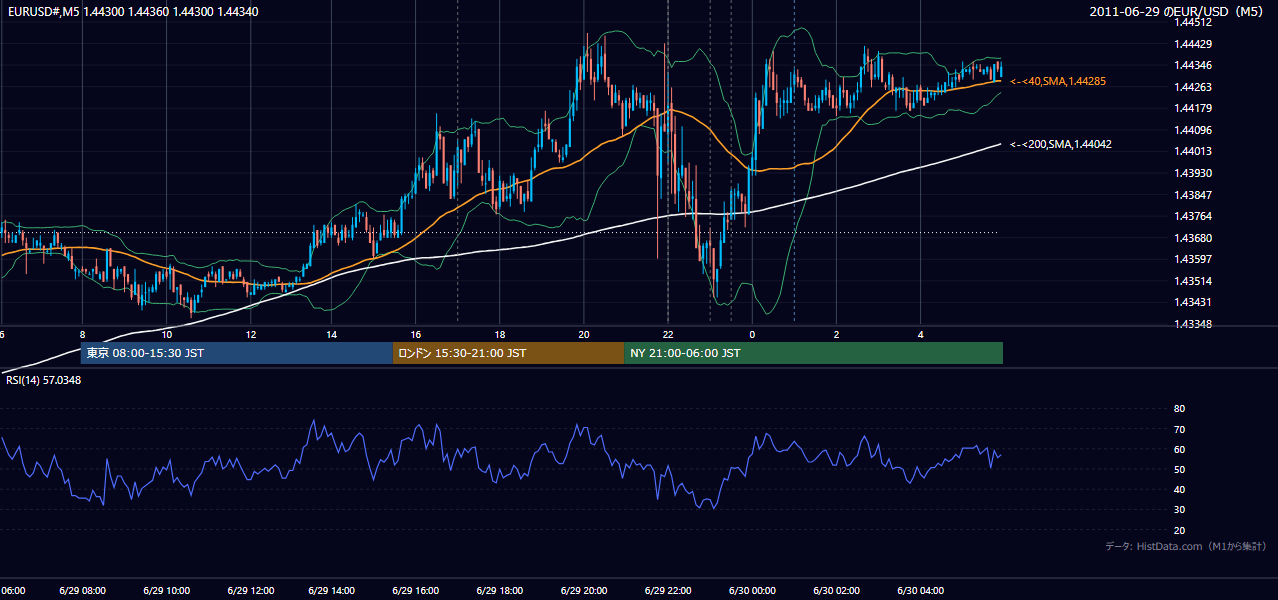Click price axis value 1.43930

point(1193,173)
